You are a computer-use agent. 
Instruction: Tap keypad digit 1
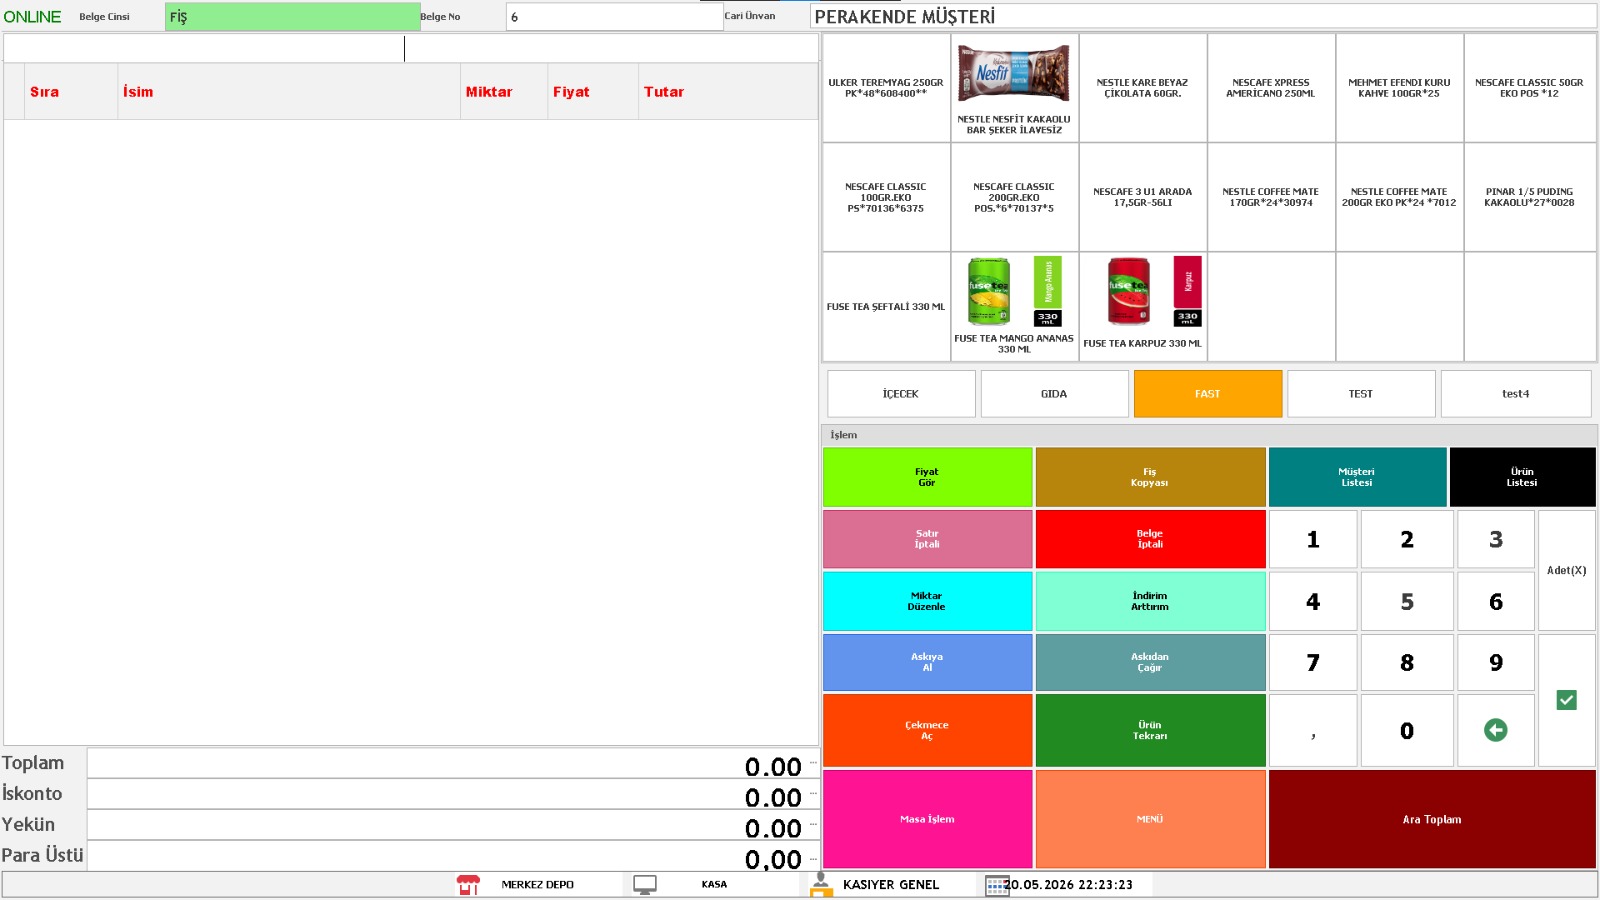pos(1313,539)
